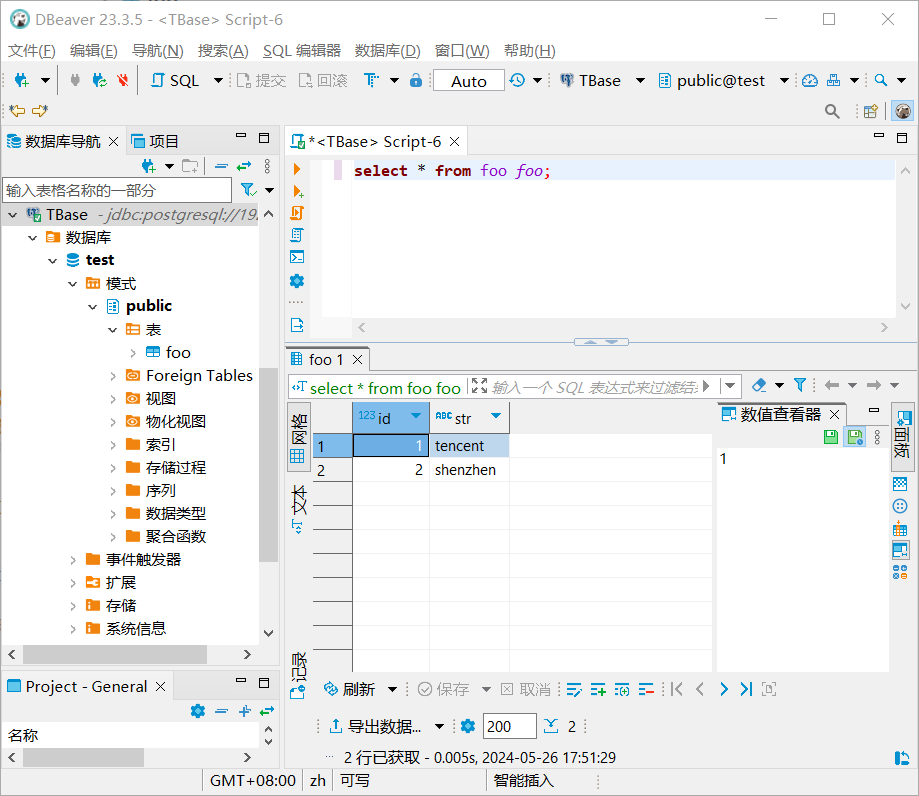Image resolution: width=919 pixels, height=796 pixels.
Task: Toggle record view mode
Action: (298, 675)
